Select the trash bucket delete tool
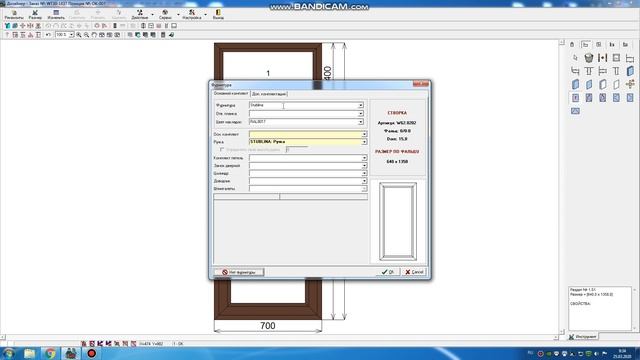 click(589, 58)
